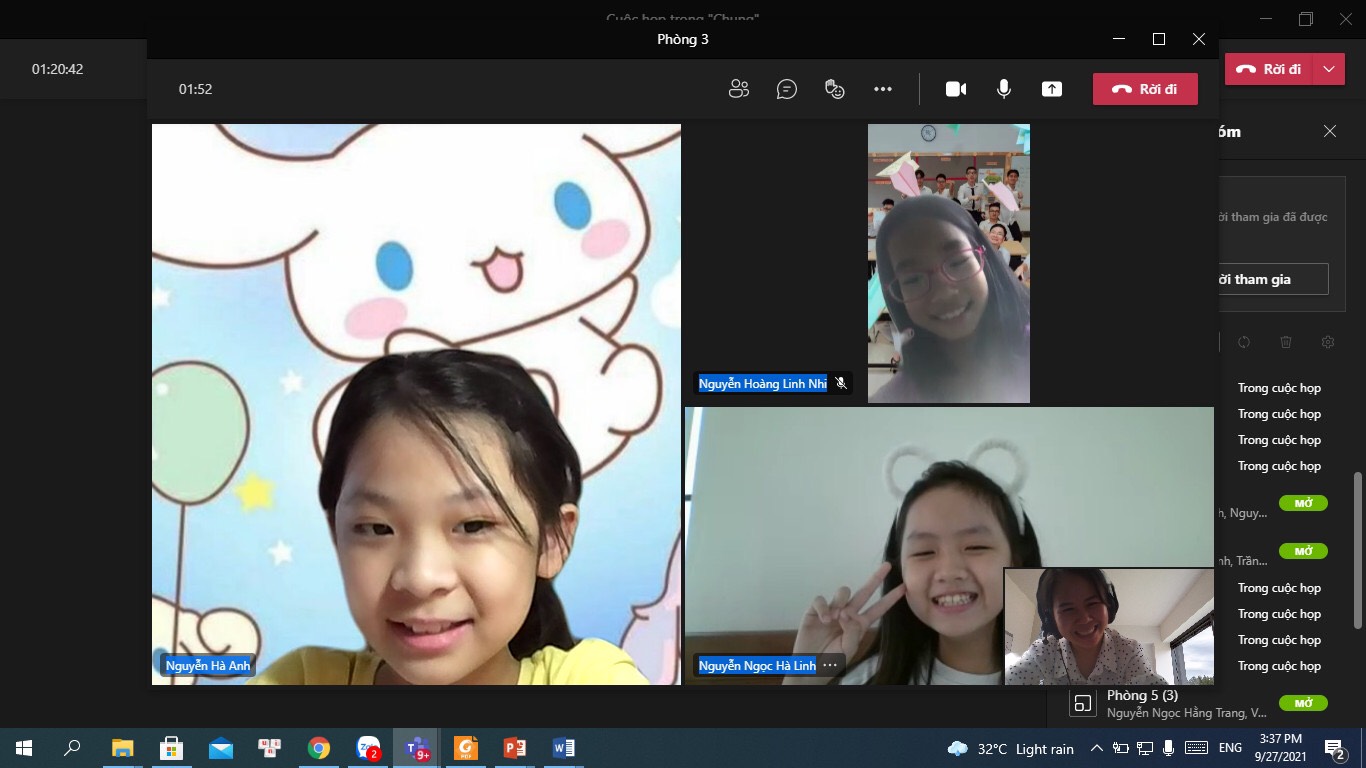Viewport: 1366px width, 768px height.
Task: Leave Phòng 3 with Rời đi button
Action: 1145,89
